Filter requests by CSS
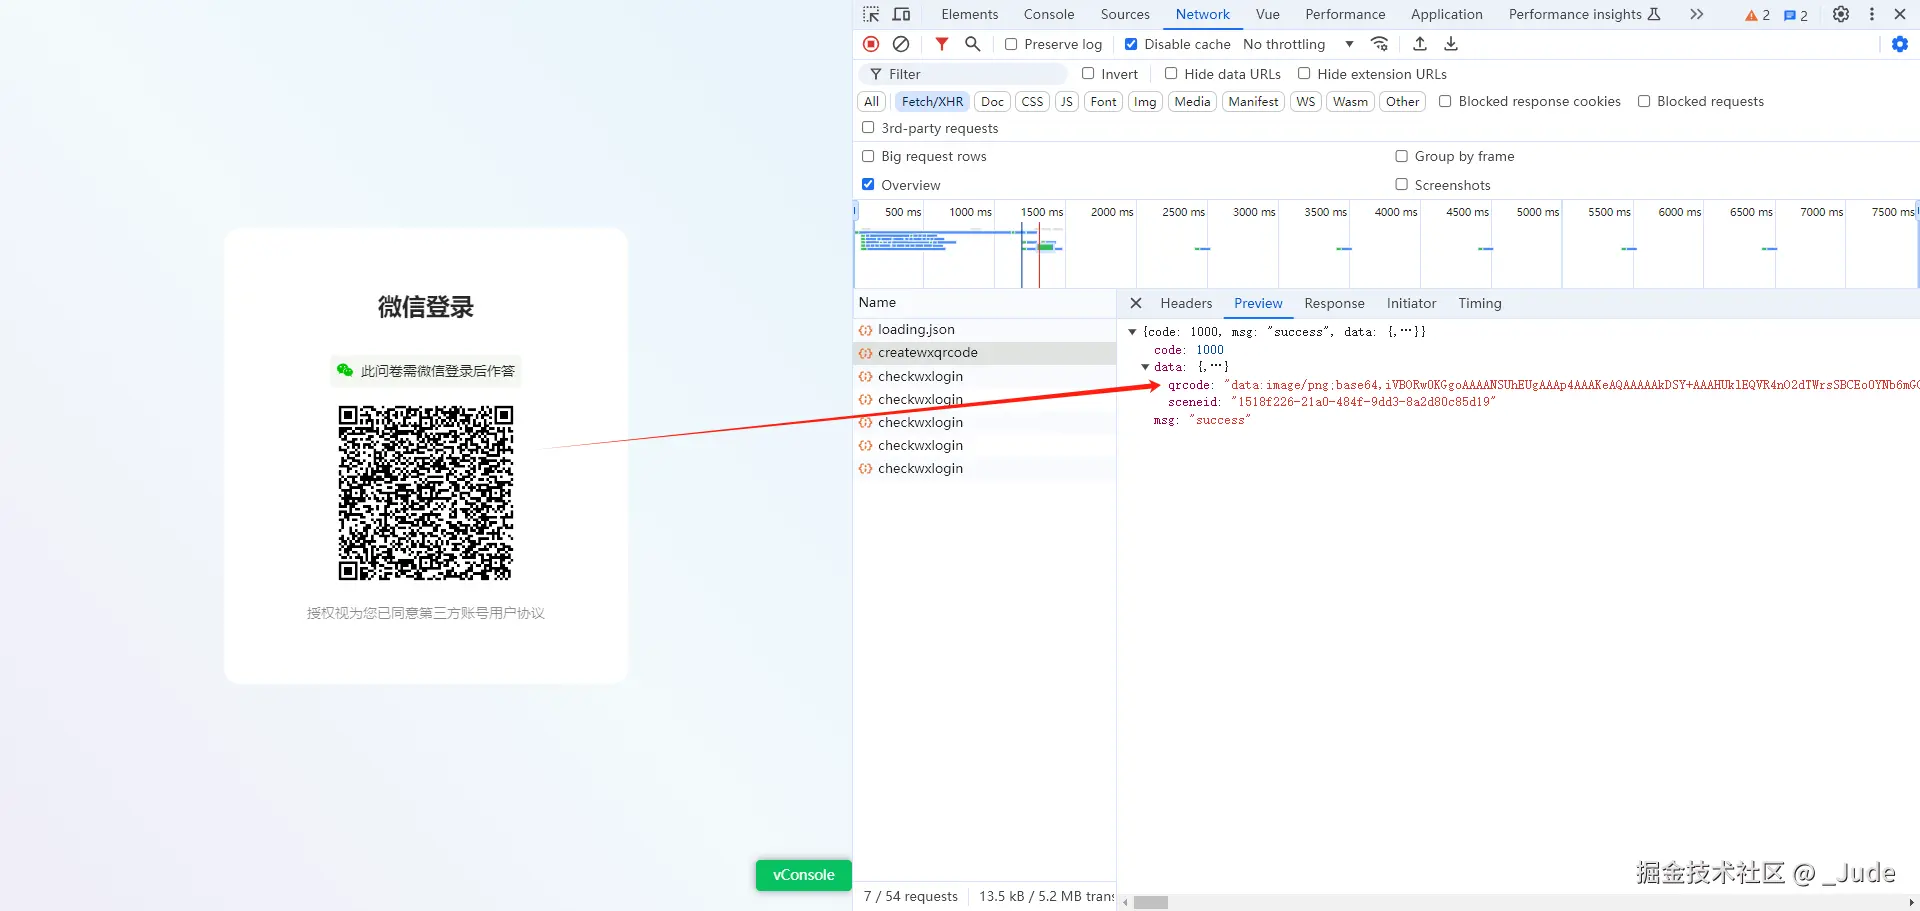The width and height of the screenshot is (1920, 911). (x=1033, y=101)
